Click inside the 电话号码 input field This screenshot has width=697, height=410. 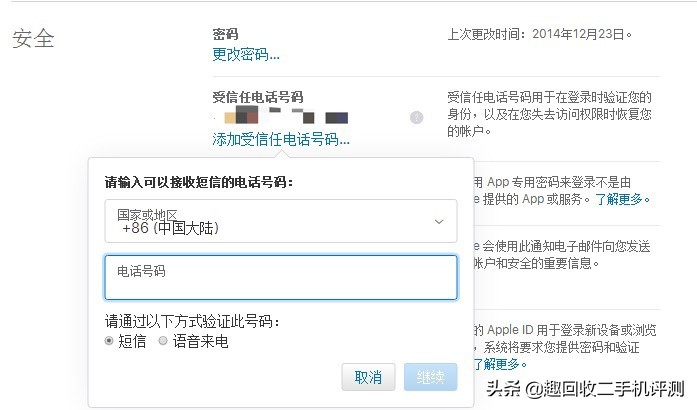click(281, 277)
